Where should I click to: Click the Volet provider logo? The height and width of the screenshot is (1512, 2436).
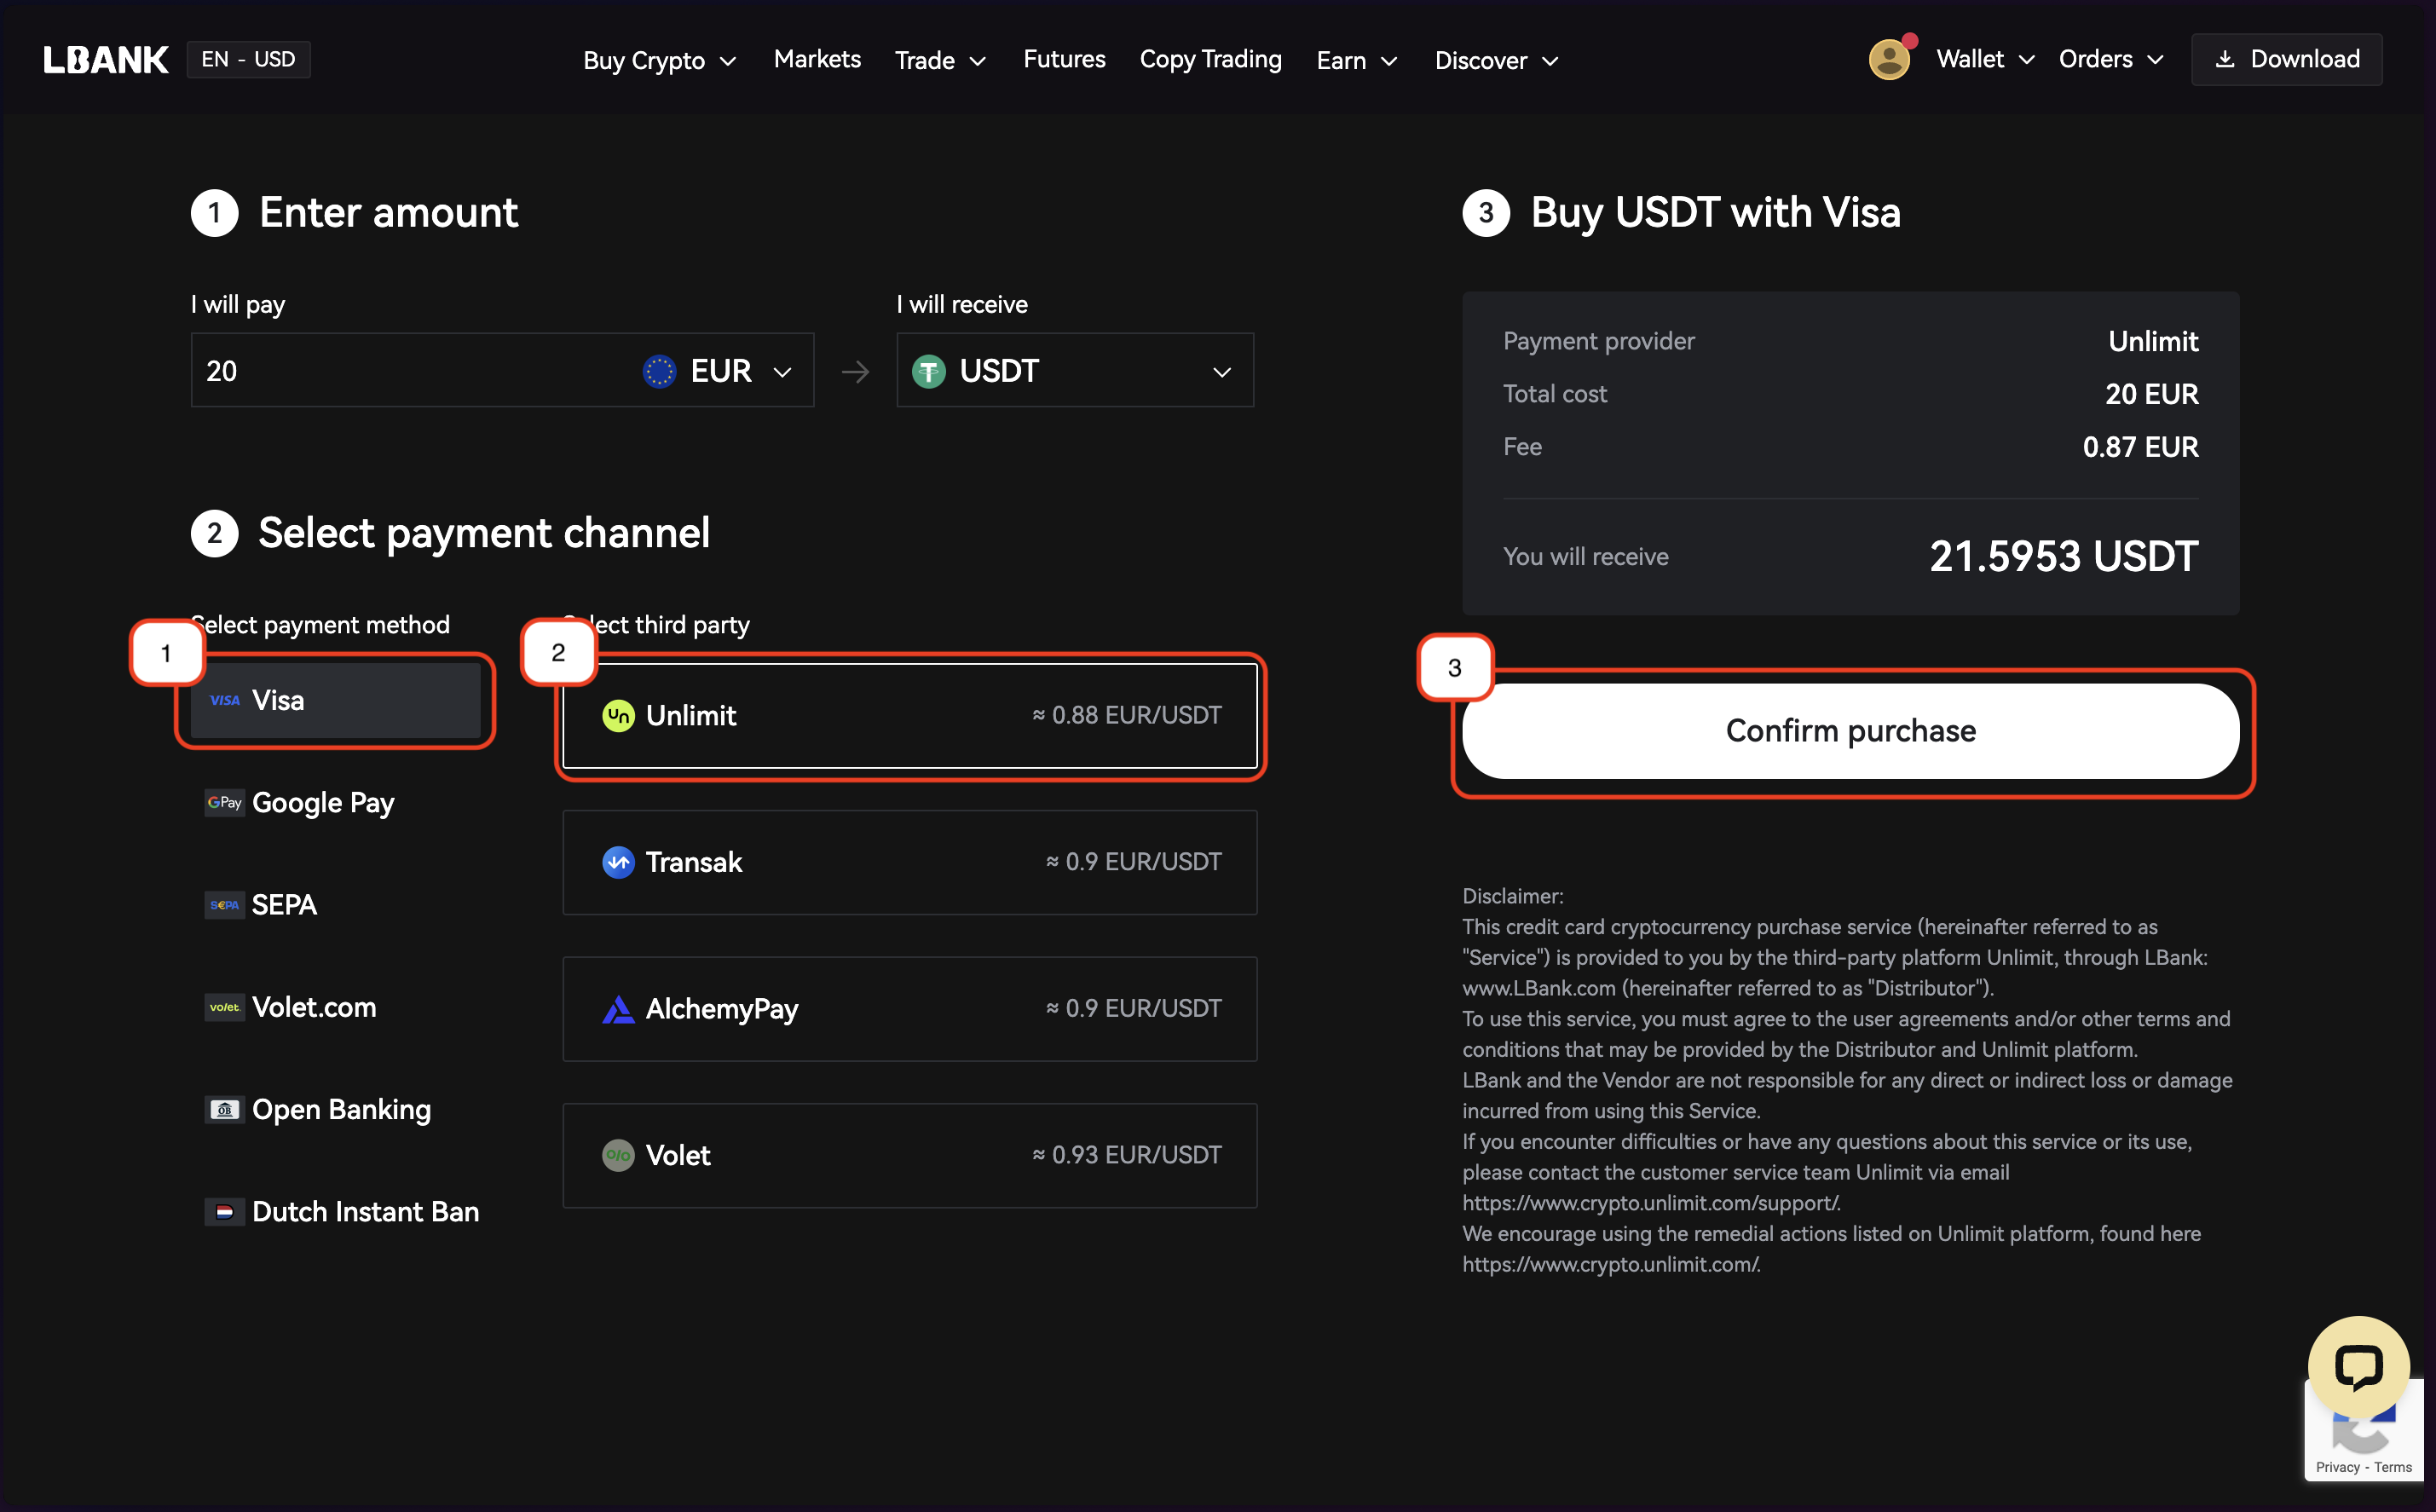[618, 1155]
